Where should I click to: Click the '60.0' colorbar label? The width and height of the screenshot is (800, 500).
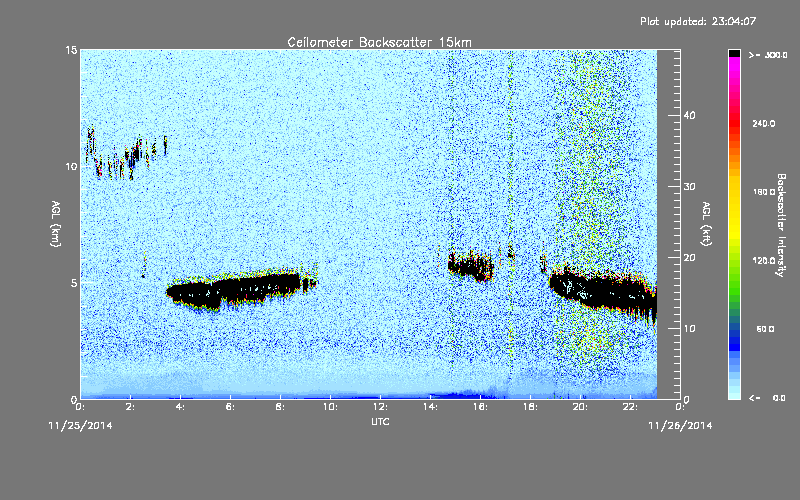765,329
